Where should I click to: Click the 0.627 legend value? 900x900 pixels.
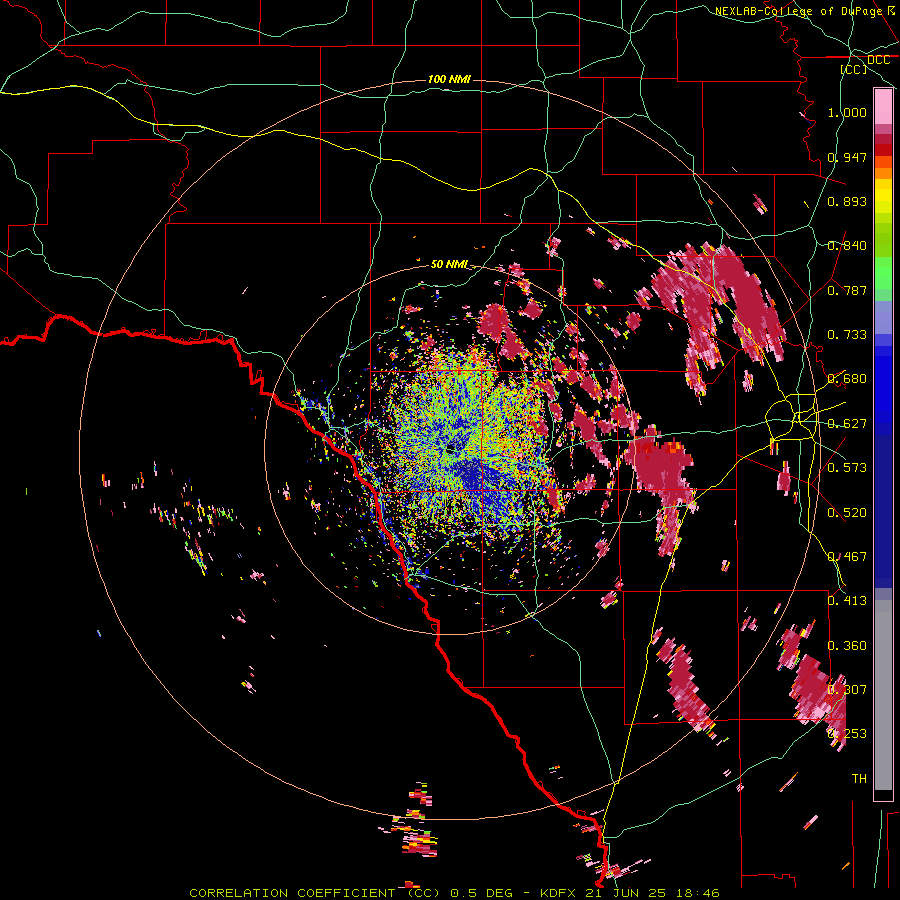click(x=847, y=423)
